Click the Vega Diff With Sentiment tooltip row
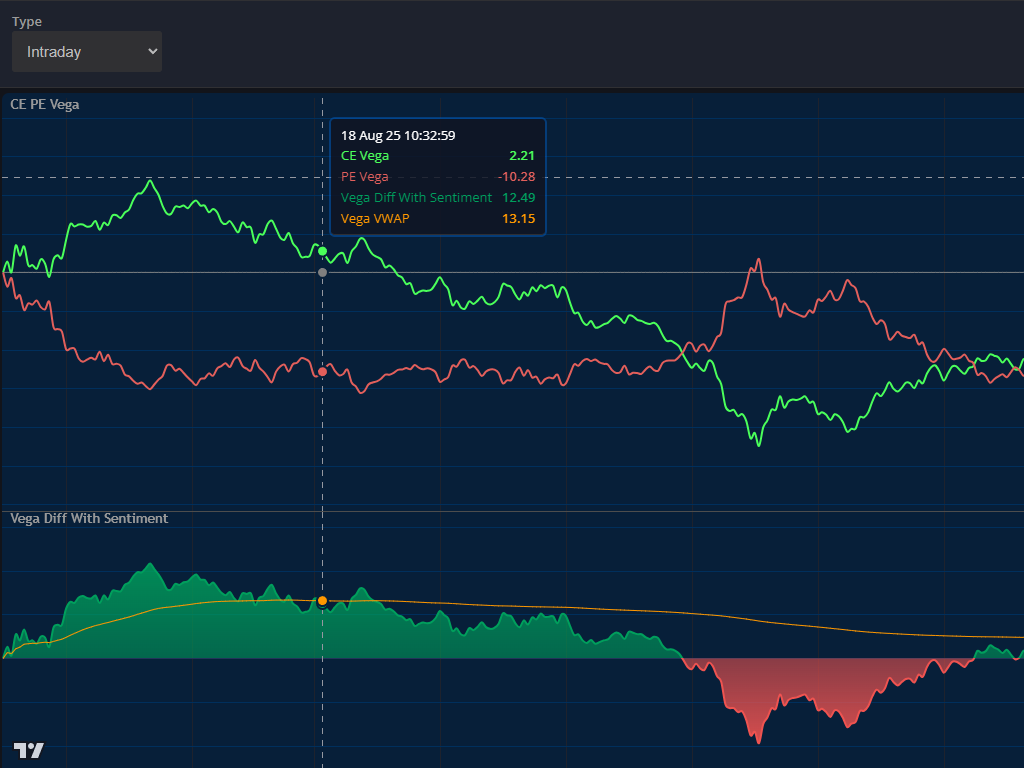 click(x=438, y=198)
